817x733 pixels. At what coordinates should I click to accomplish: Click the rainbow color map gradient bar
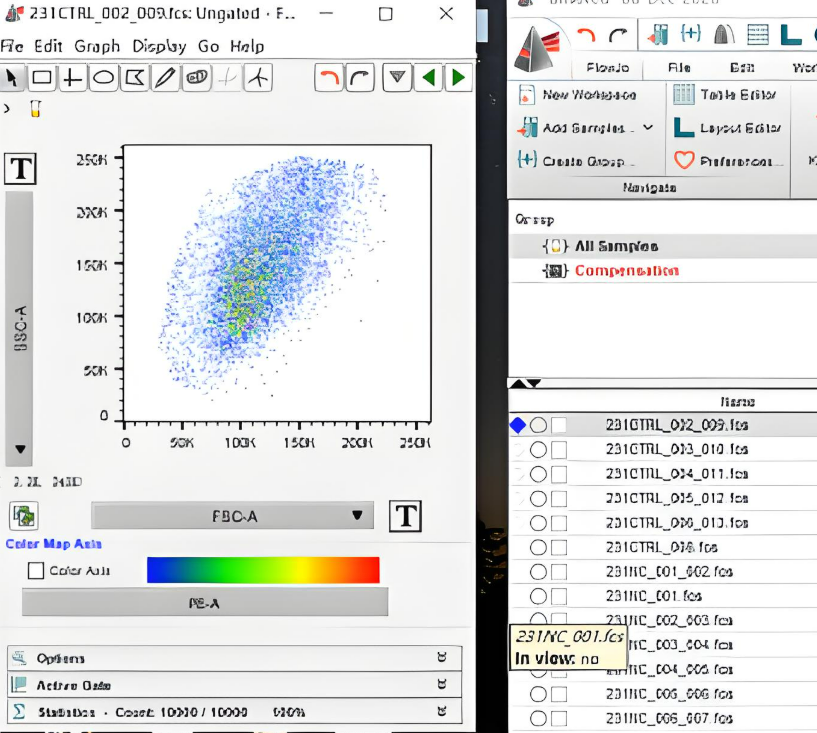pyautogui.click(x=263, y=570)
